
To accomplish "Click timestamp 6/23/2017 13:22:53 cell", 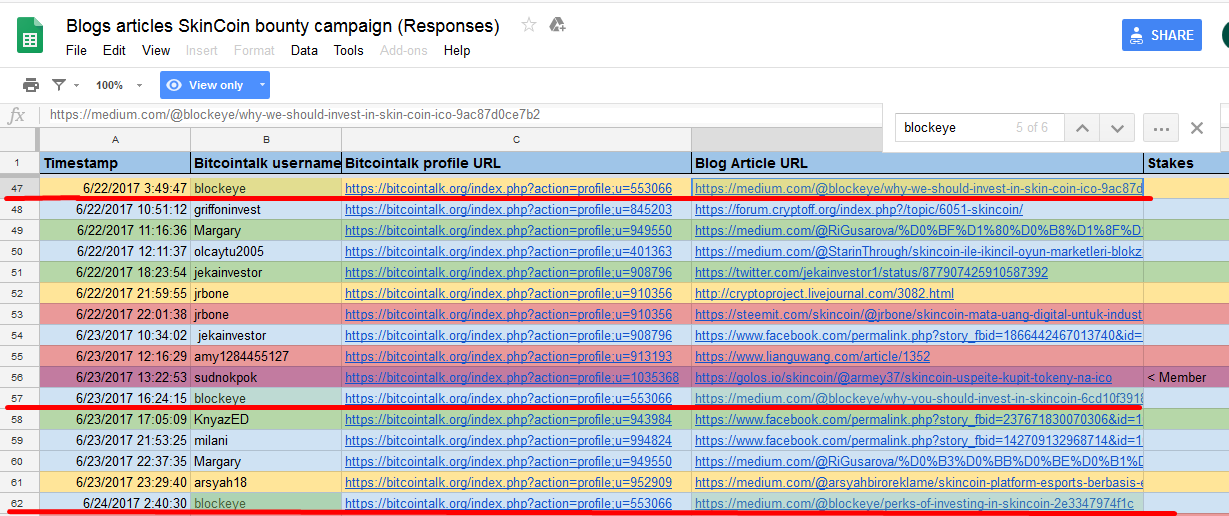I will pos(115,378).
